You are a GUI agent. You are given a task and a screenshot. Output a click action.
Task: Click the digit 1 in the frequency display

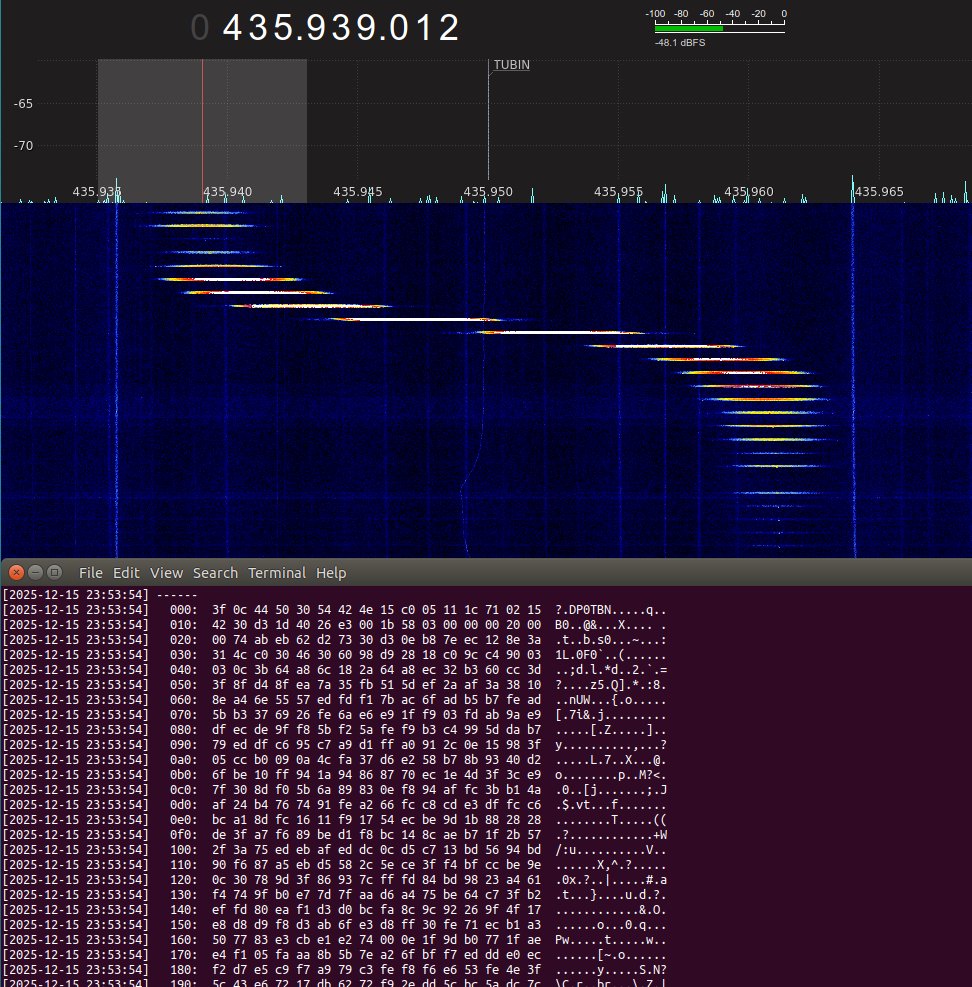pyautogui.click(x=424, y=28)
